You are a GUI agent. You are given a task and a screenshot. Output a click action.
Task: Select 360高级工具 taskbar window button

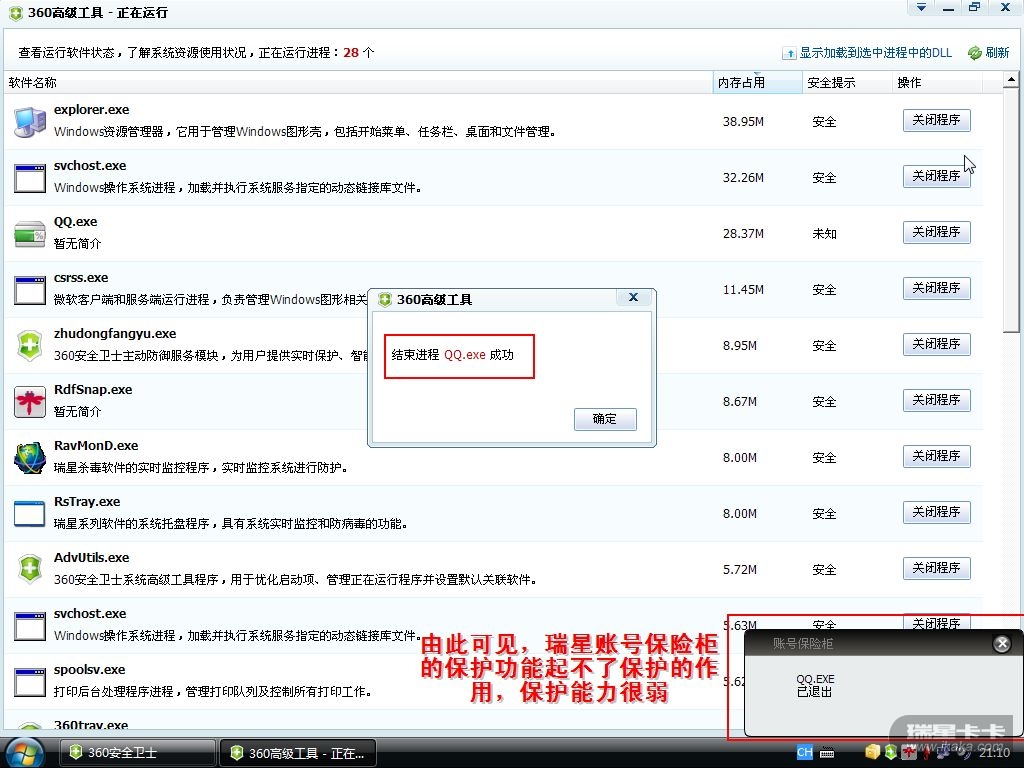point(298,753)
